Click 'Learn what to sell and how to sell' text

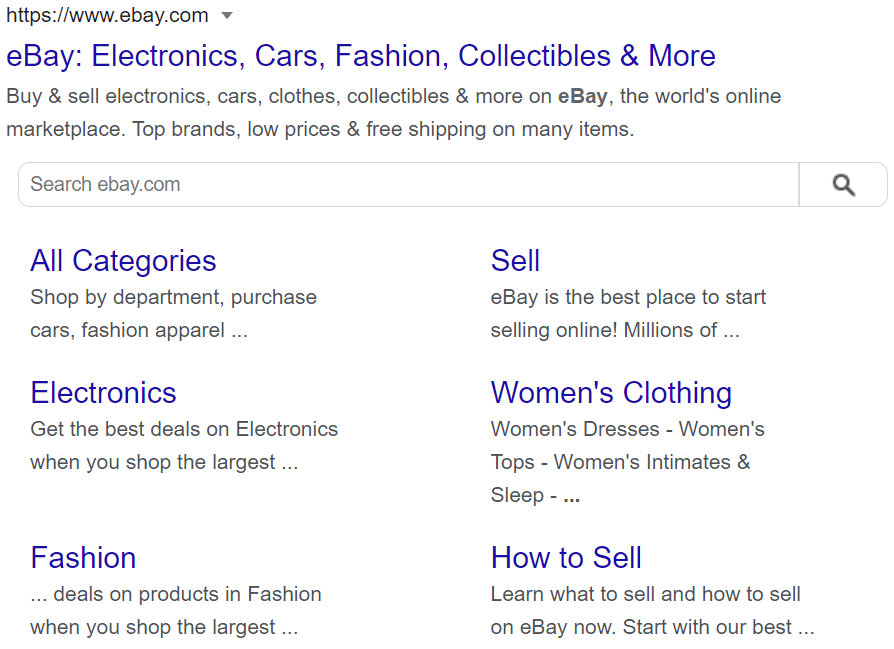[x=646, y=594]
